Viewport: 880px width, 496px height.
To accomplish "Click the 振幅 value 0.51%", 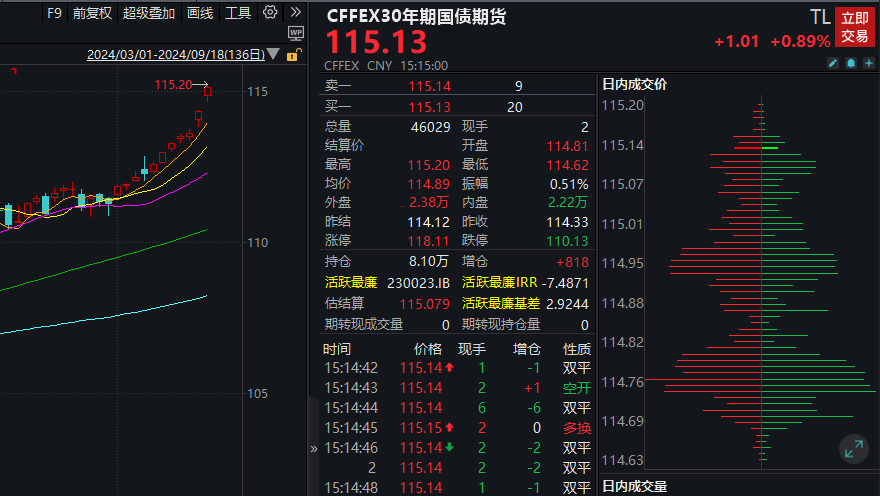I will [x=569, y=184].
